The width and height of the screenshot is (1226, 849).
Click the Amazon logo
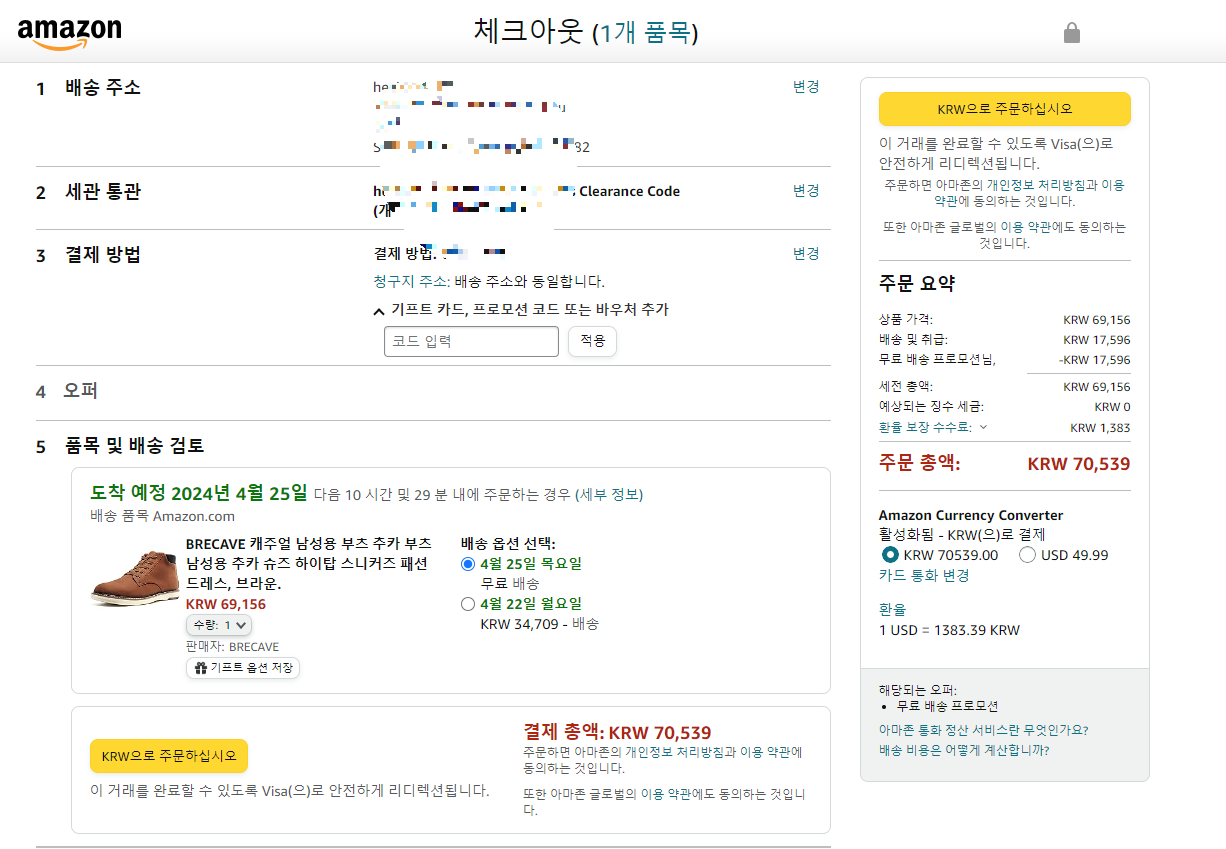[x=70, y=33]
